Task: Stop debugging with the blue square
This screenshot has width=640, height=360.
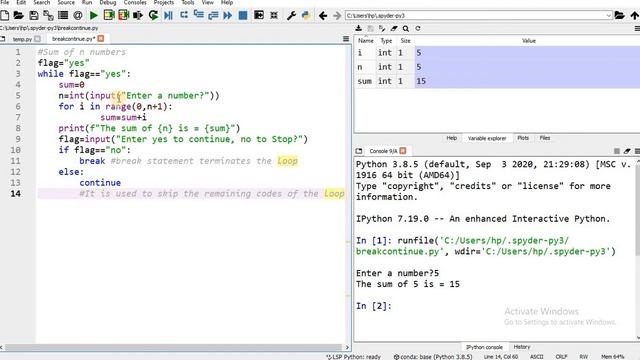Action: click(243, 16)
